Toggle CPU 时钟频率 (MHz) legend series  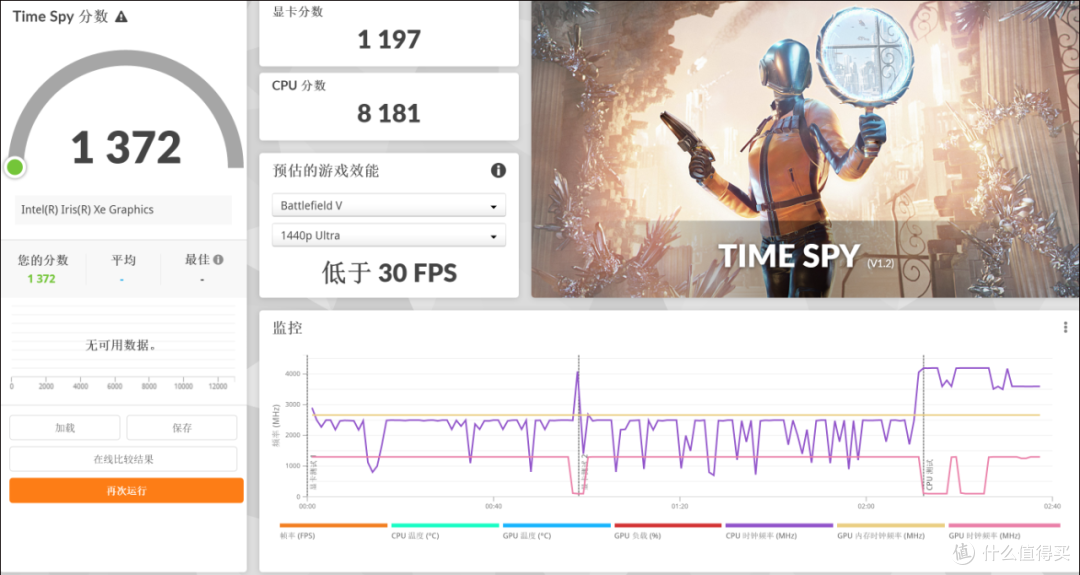761,536
